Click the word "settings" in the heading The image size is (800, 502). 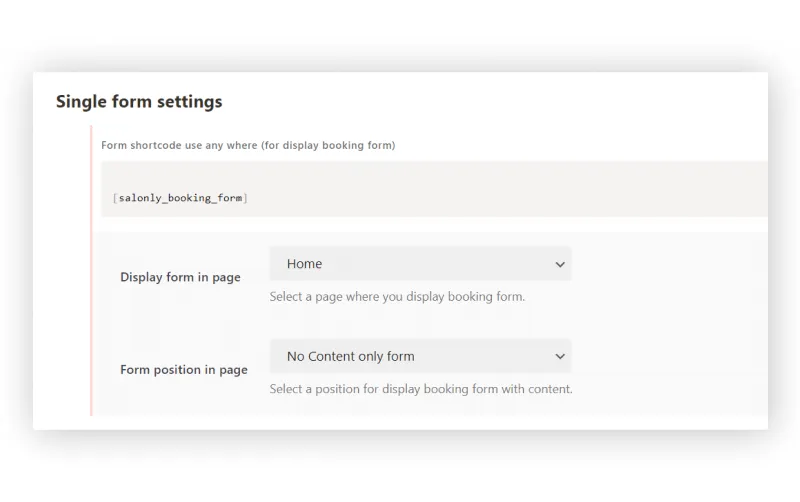[x=189, y=102]
